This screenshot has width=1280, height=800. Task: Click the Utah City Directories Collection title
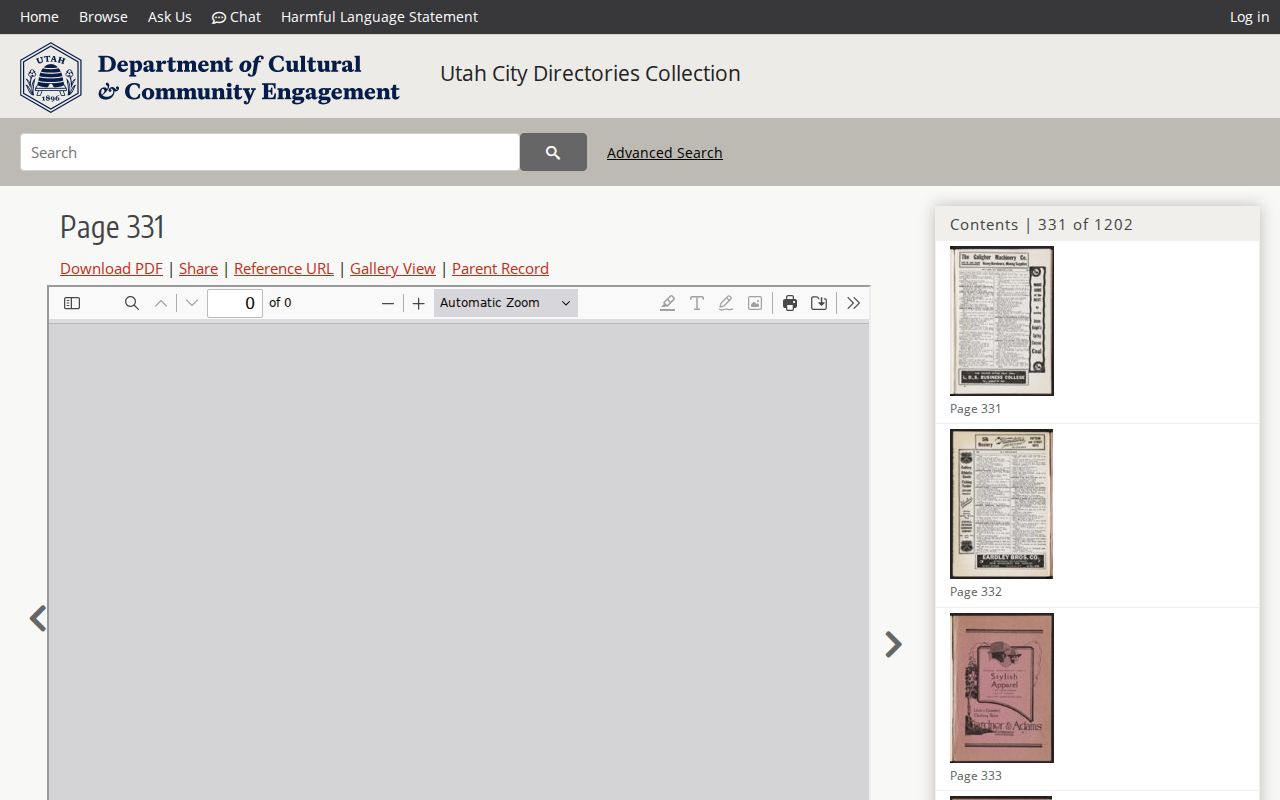590,74
